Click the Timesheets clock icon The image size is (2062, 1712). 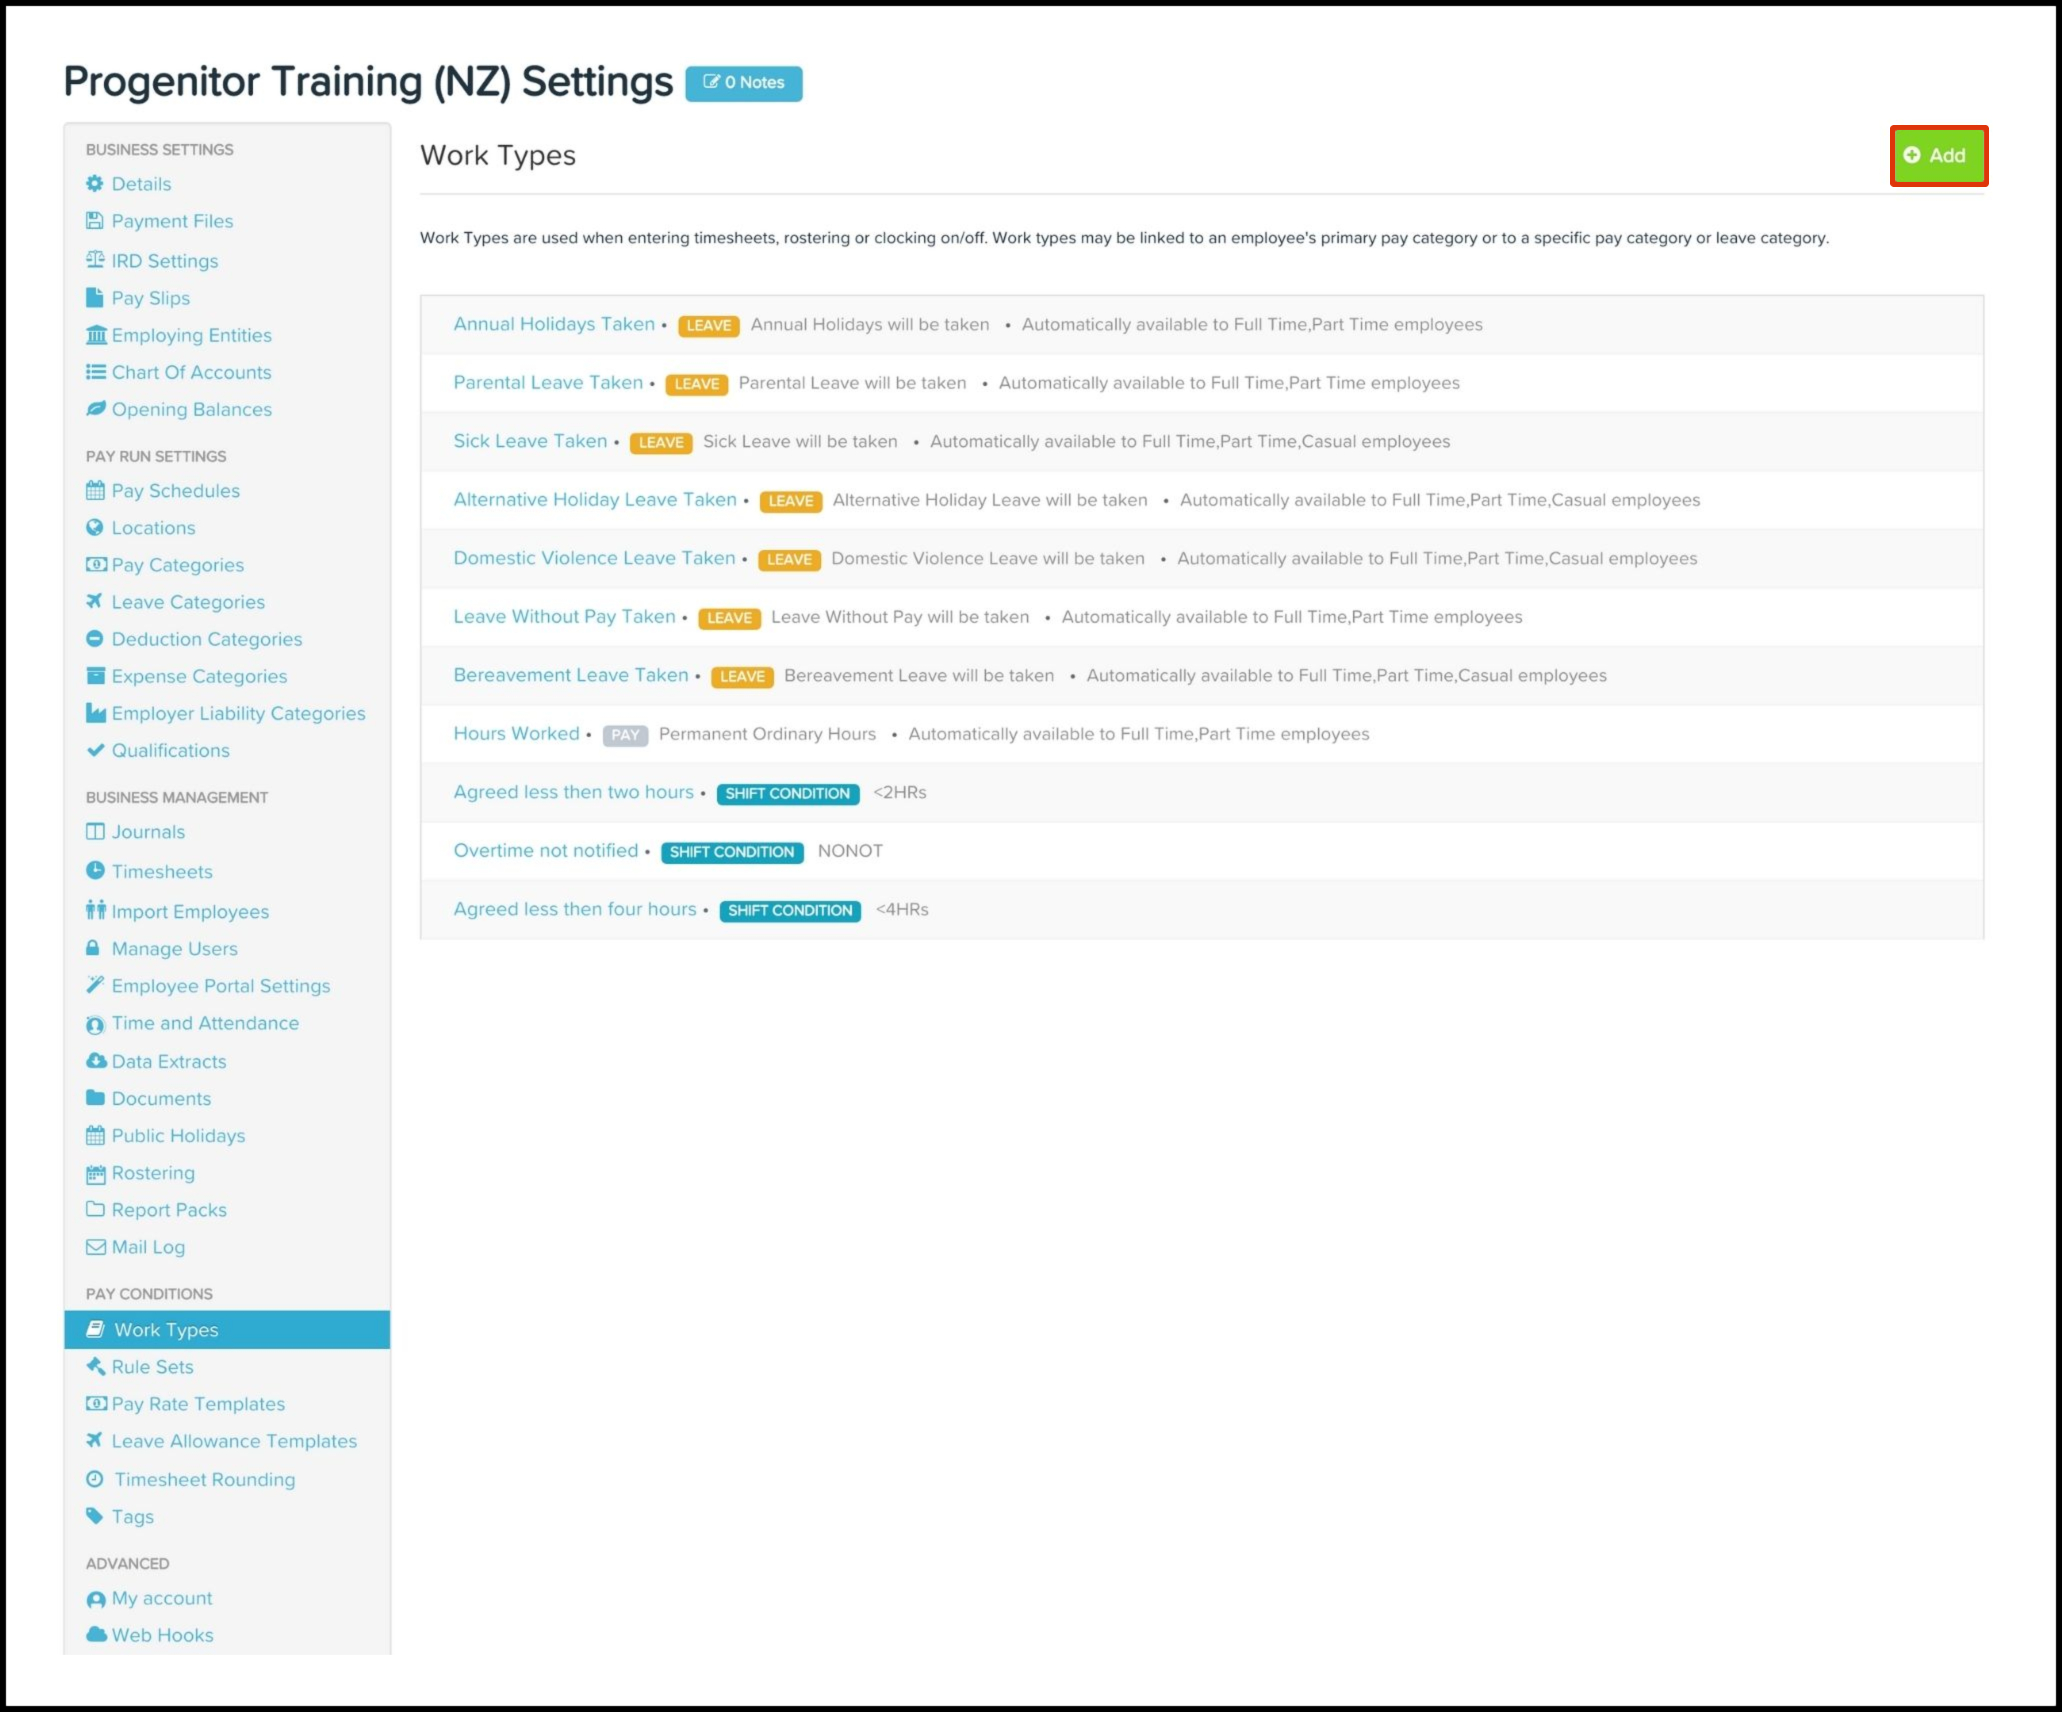[95, 871]
